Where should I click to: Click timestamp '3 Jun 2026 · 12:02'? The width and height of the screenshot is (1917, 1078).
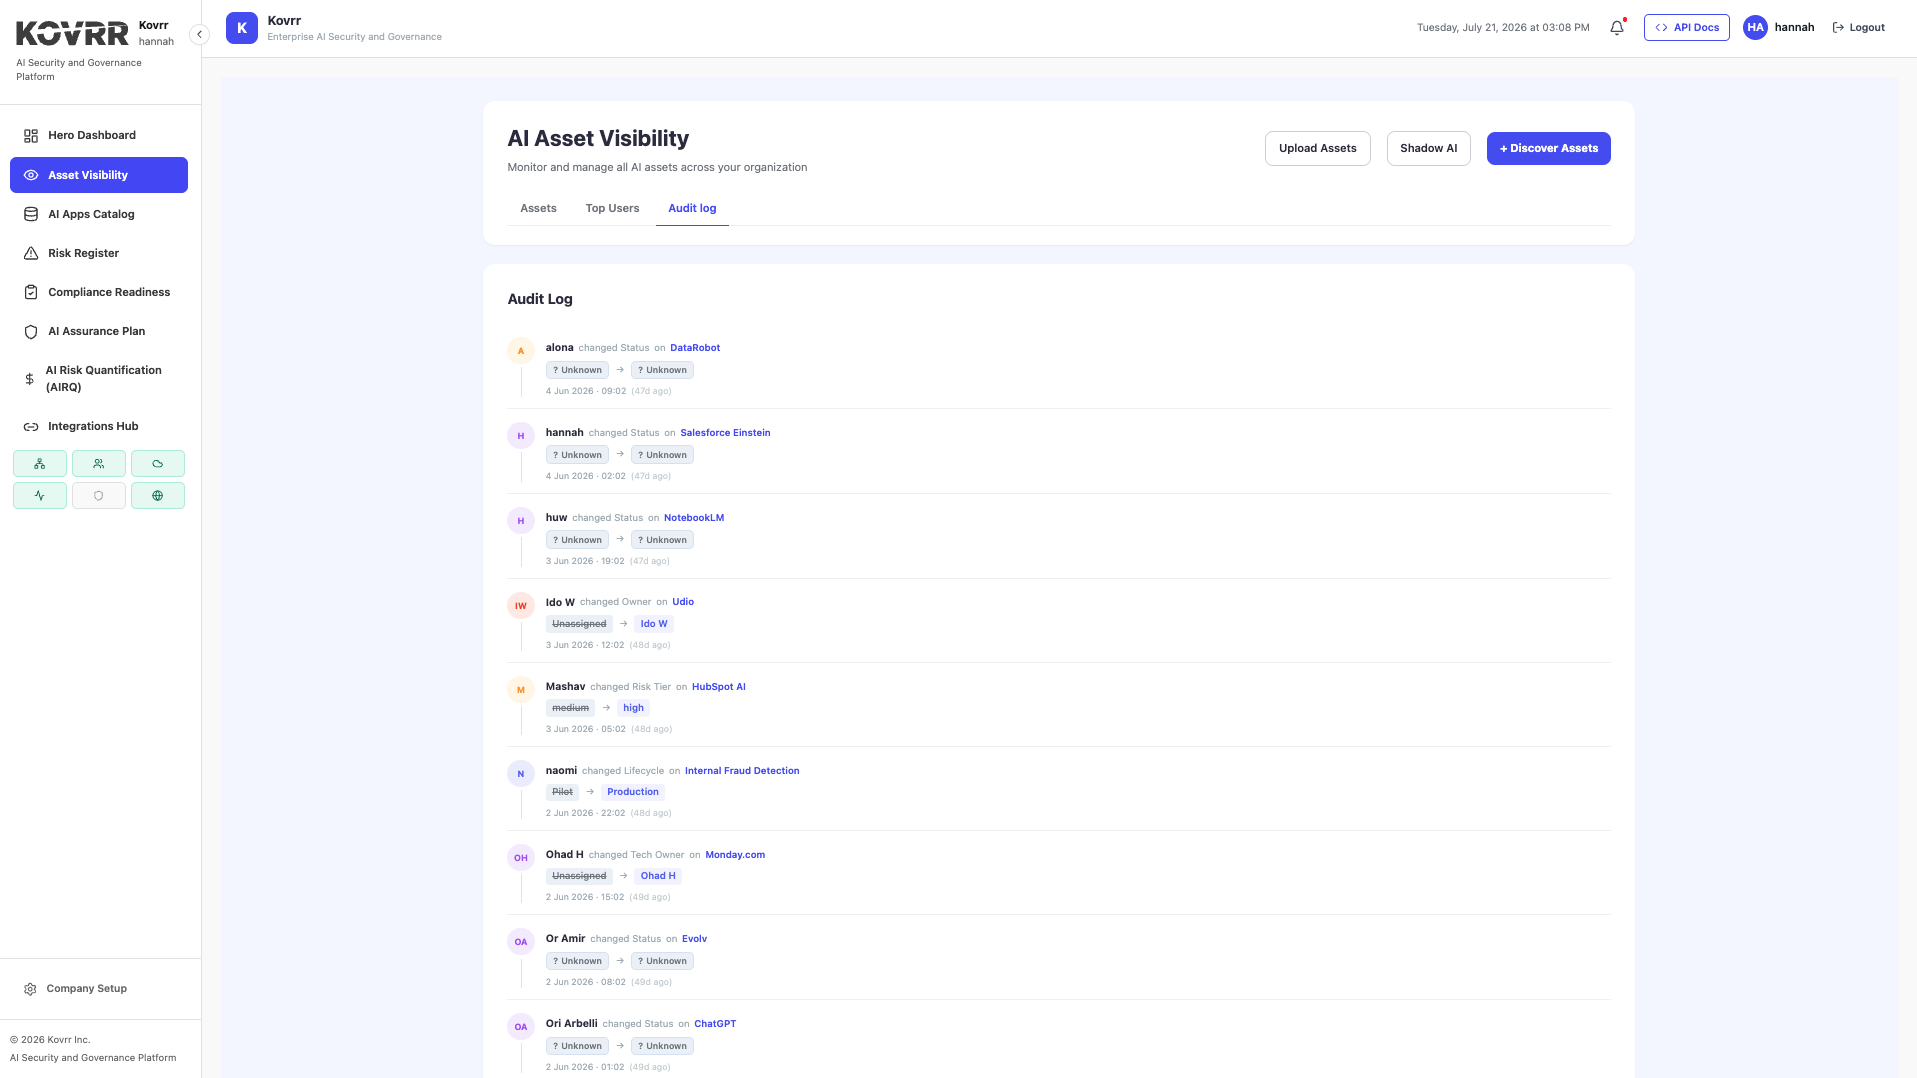click(585, 645)
